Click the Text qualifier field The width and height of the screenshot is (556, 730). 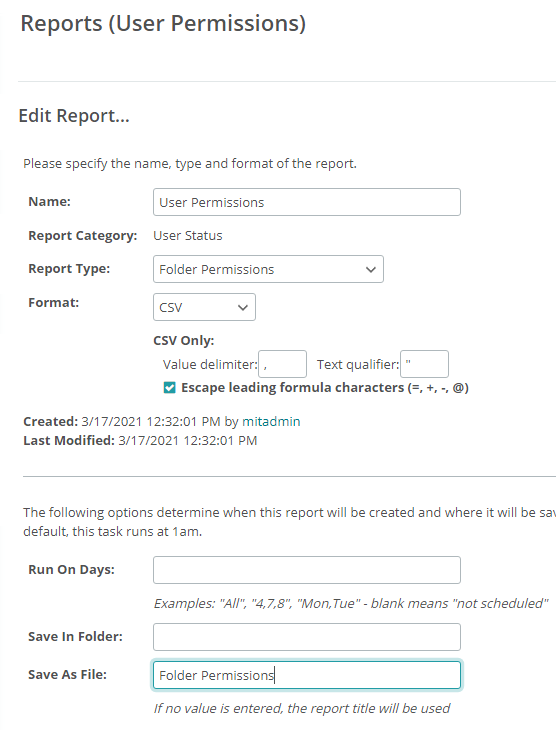click(424, 364)
